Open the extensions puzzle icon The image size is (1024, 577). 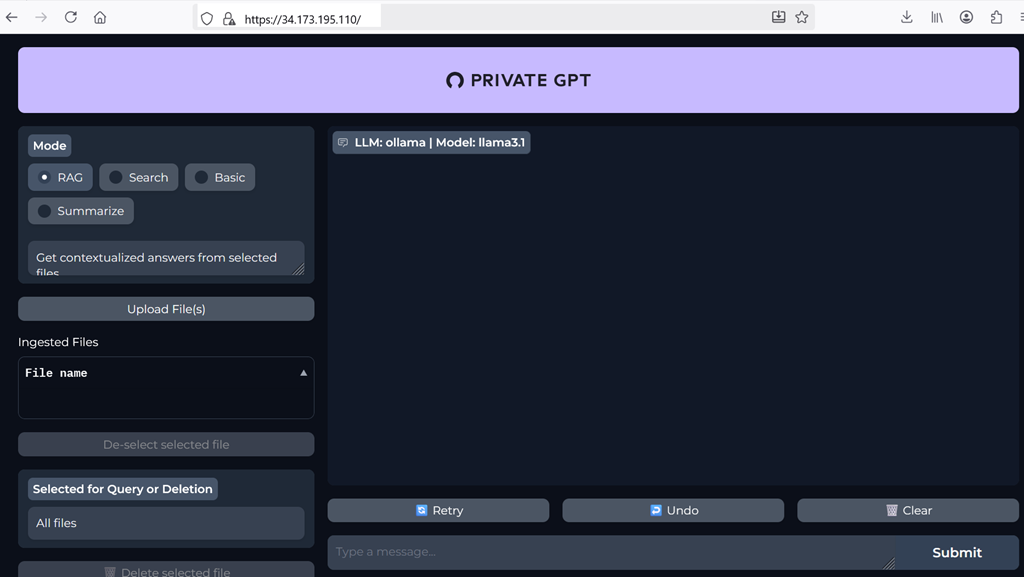996,17
